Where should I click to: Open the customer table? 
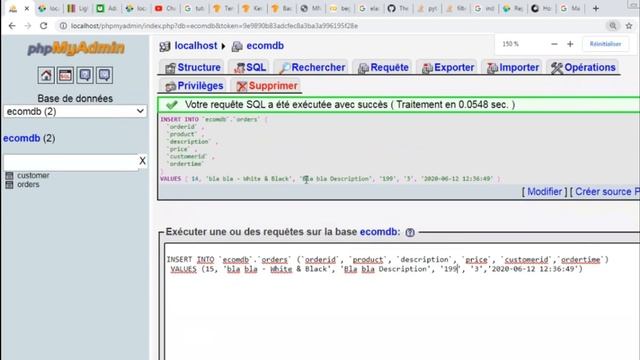coord(33,176)
